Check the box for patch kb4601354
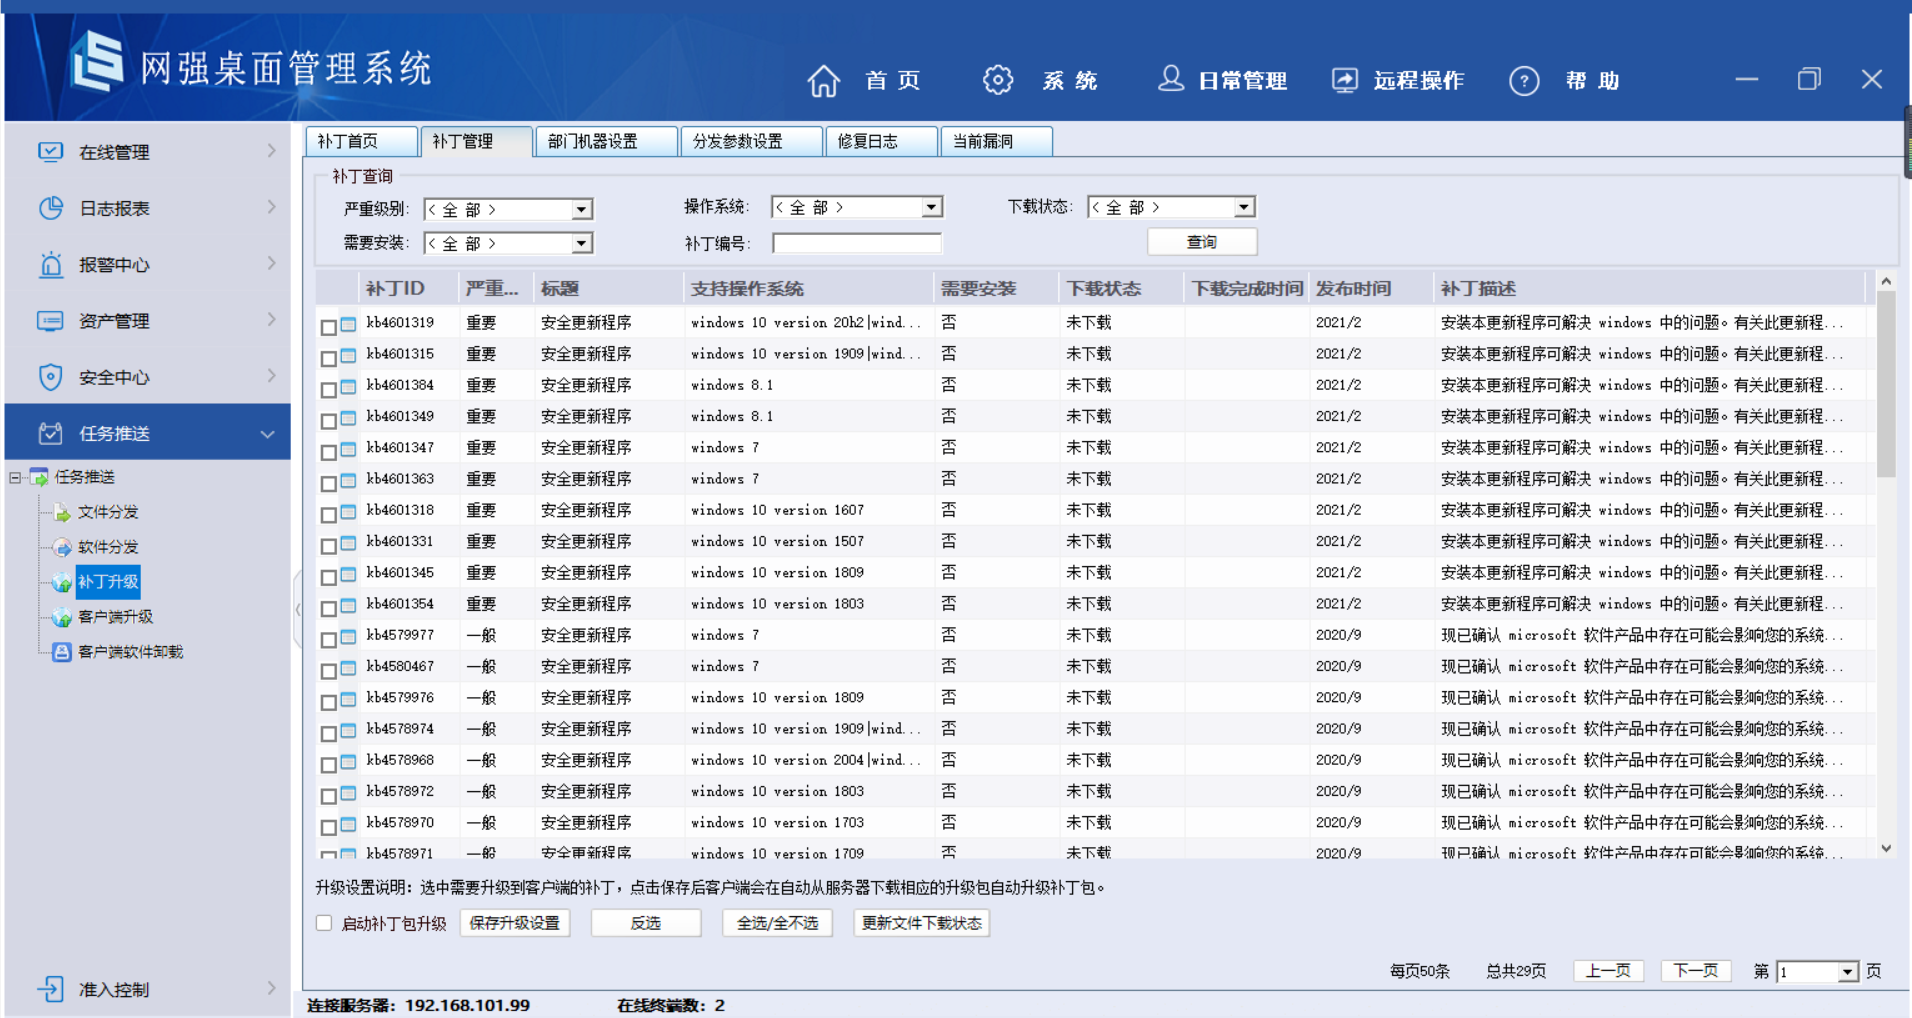The height and width of the screenshot is (1018, 1912). point(328,608)
